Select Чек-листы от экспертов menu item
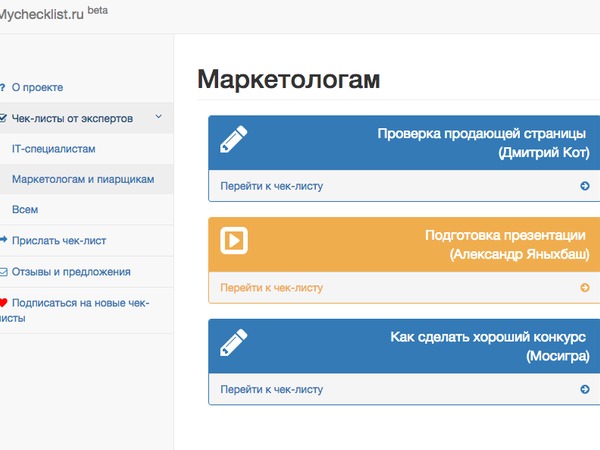600x450 pixels. click(72, 119)
